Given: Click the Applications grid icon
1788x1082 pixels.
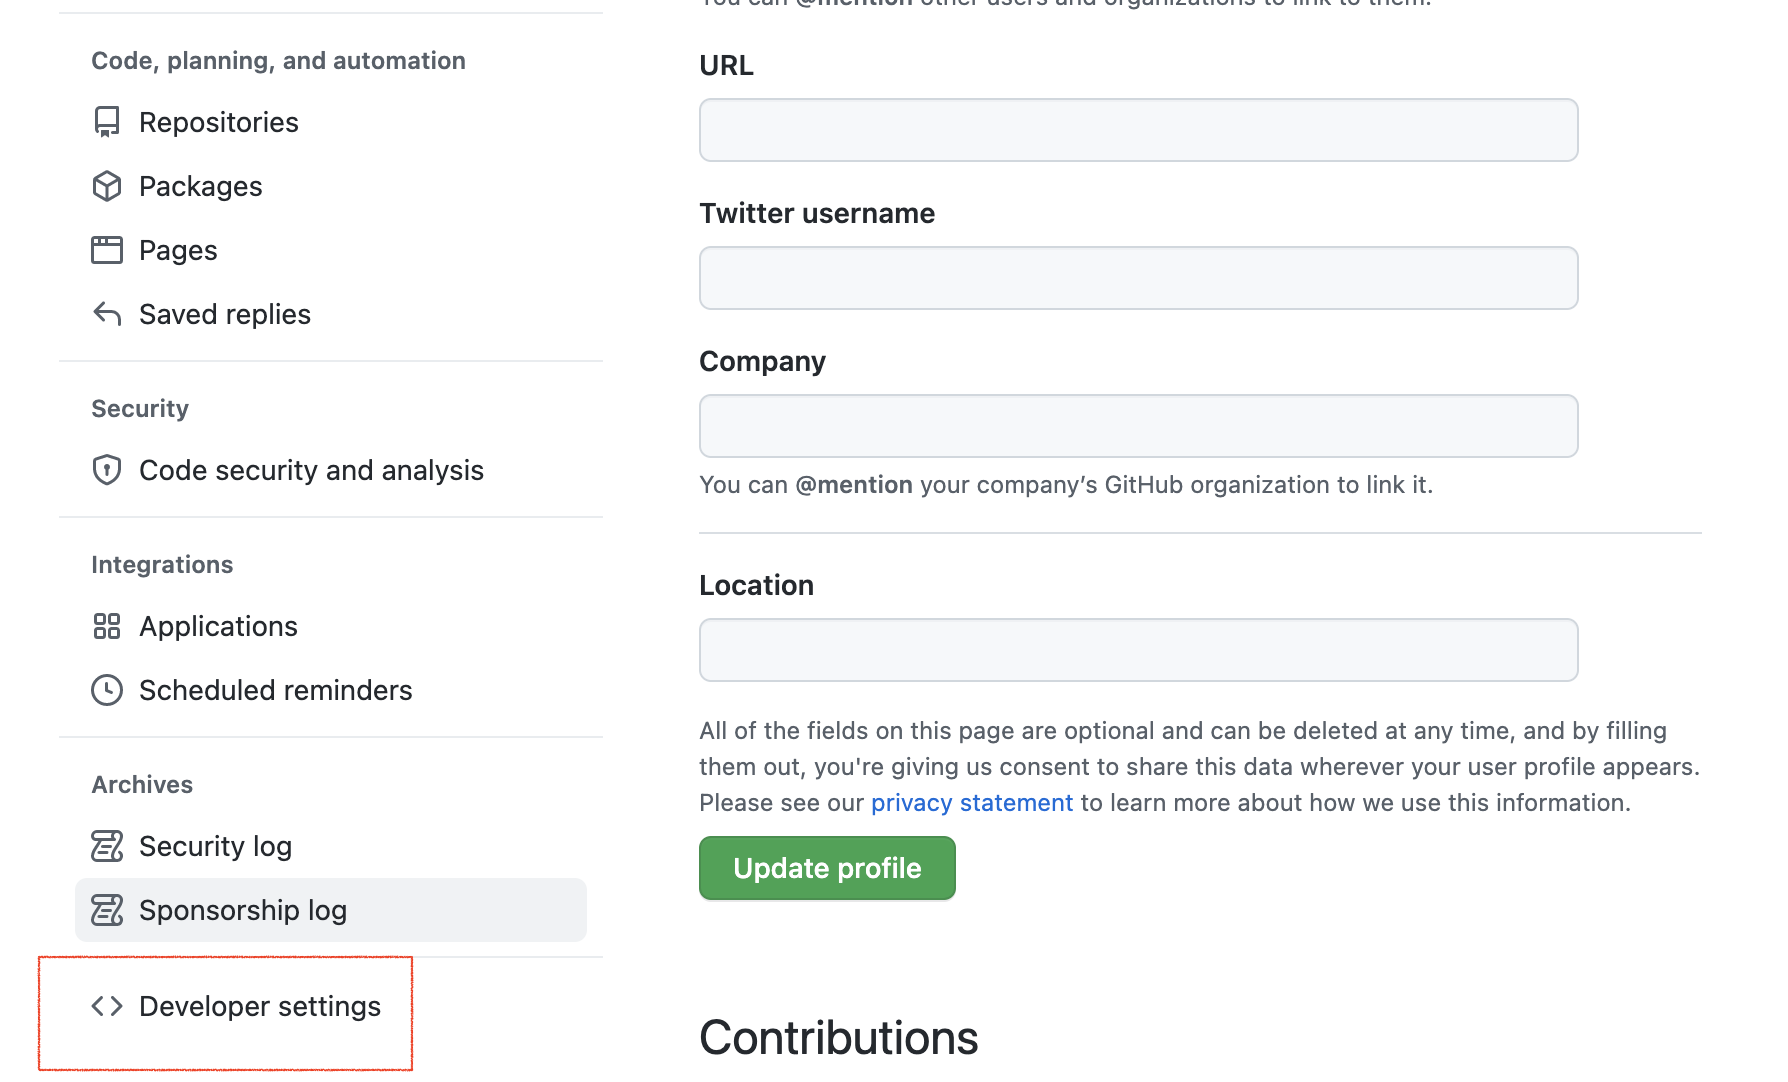Looking at the screenshot, I should click(107, 626).
